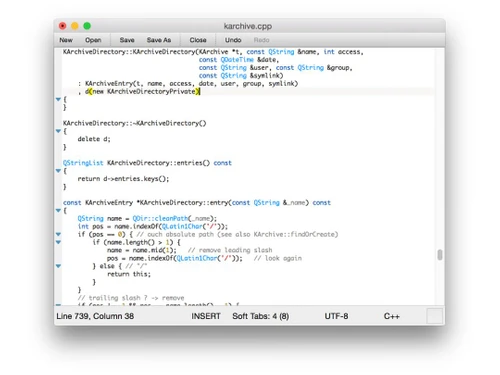Click the empty square status bar box
500x375 pixels.
click(435, 316)
